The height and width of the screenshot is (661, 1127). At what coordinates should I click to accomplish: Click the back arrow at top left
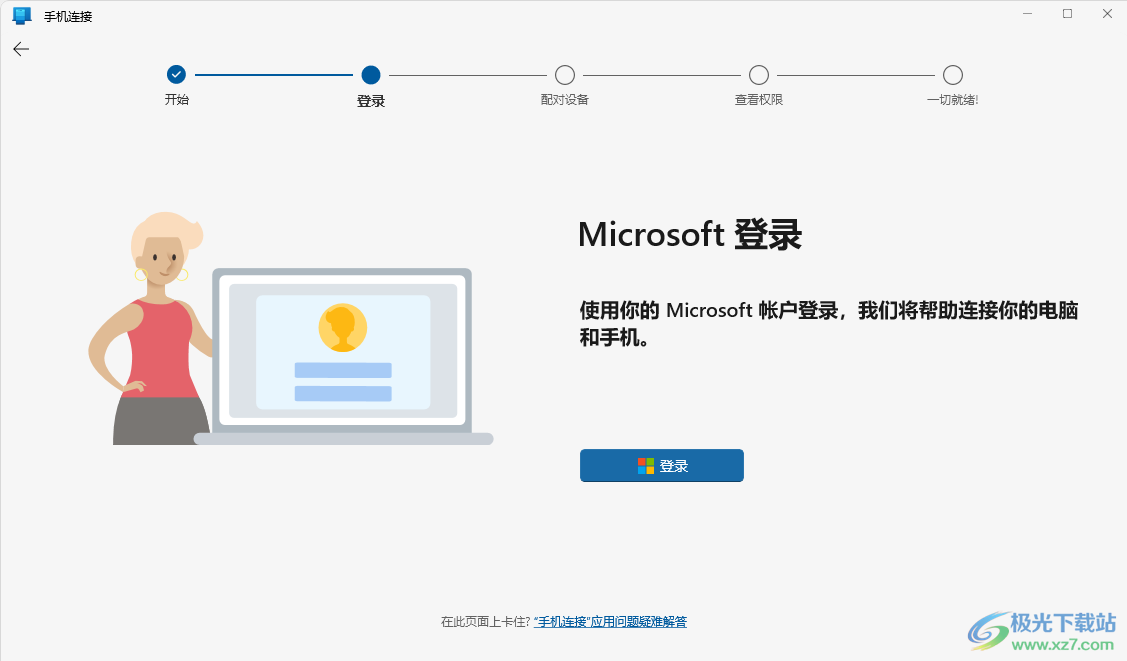click(20, 49)
